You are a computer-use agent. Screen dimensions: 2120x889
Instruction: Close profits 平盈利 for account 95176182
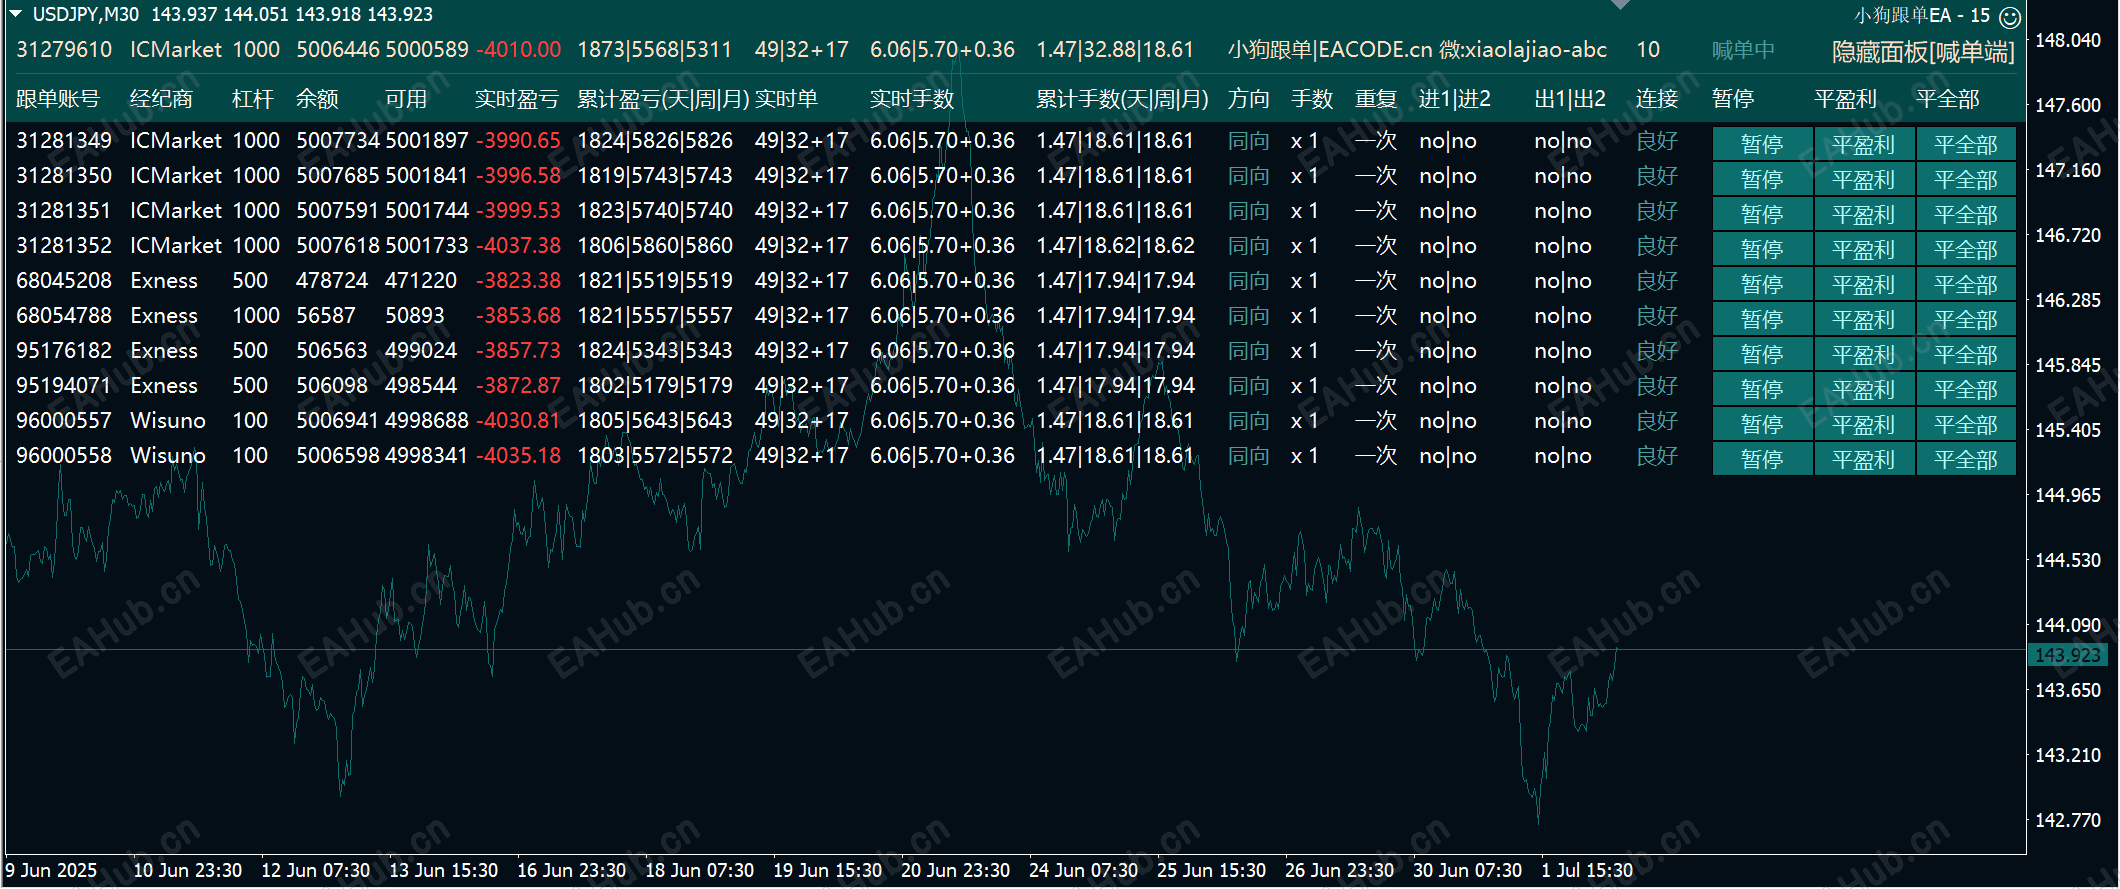(x=1864, y=354)
